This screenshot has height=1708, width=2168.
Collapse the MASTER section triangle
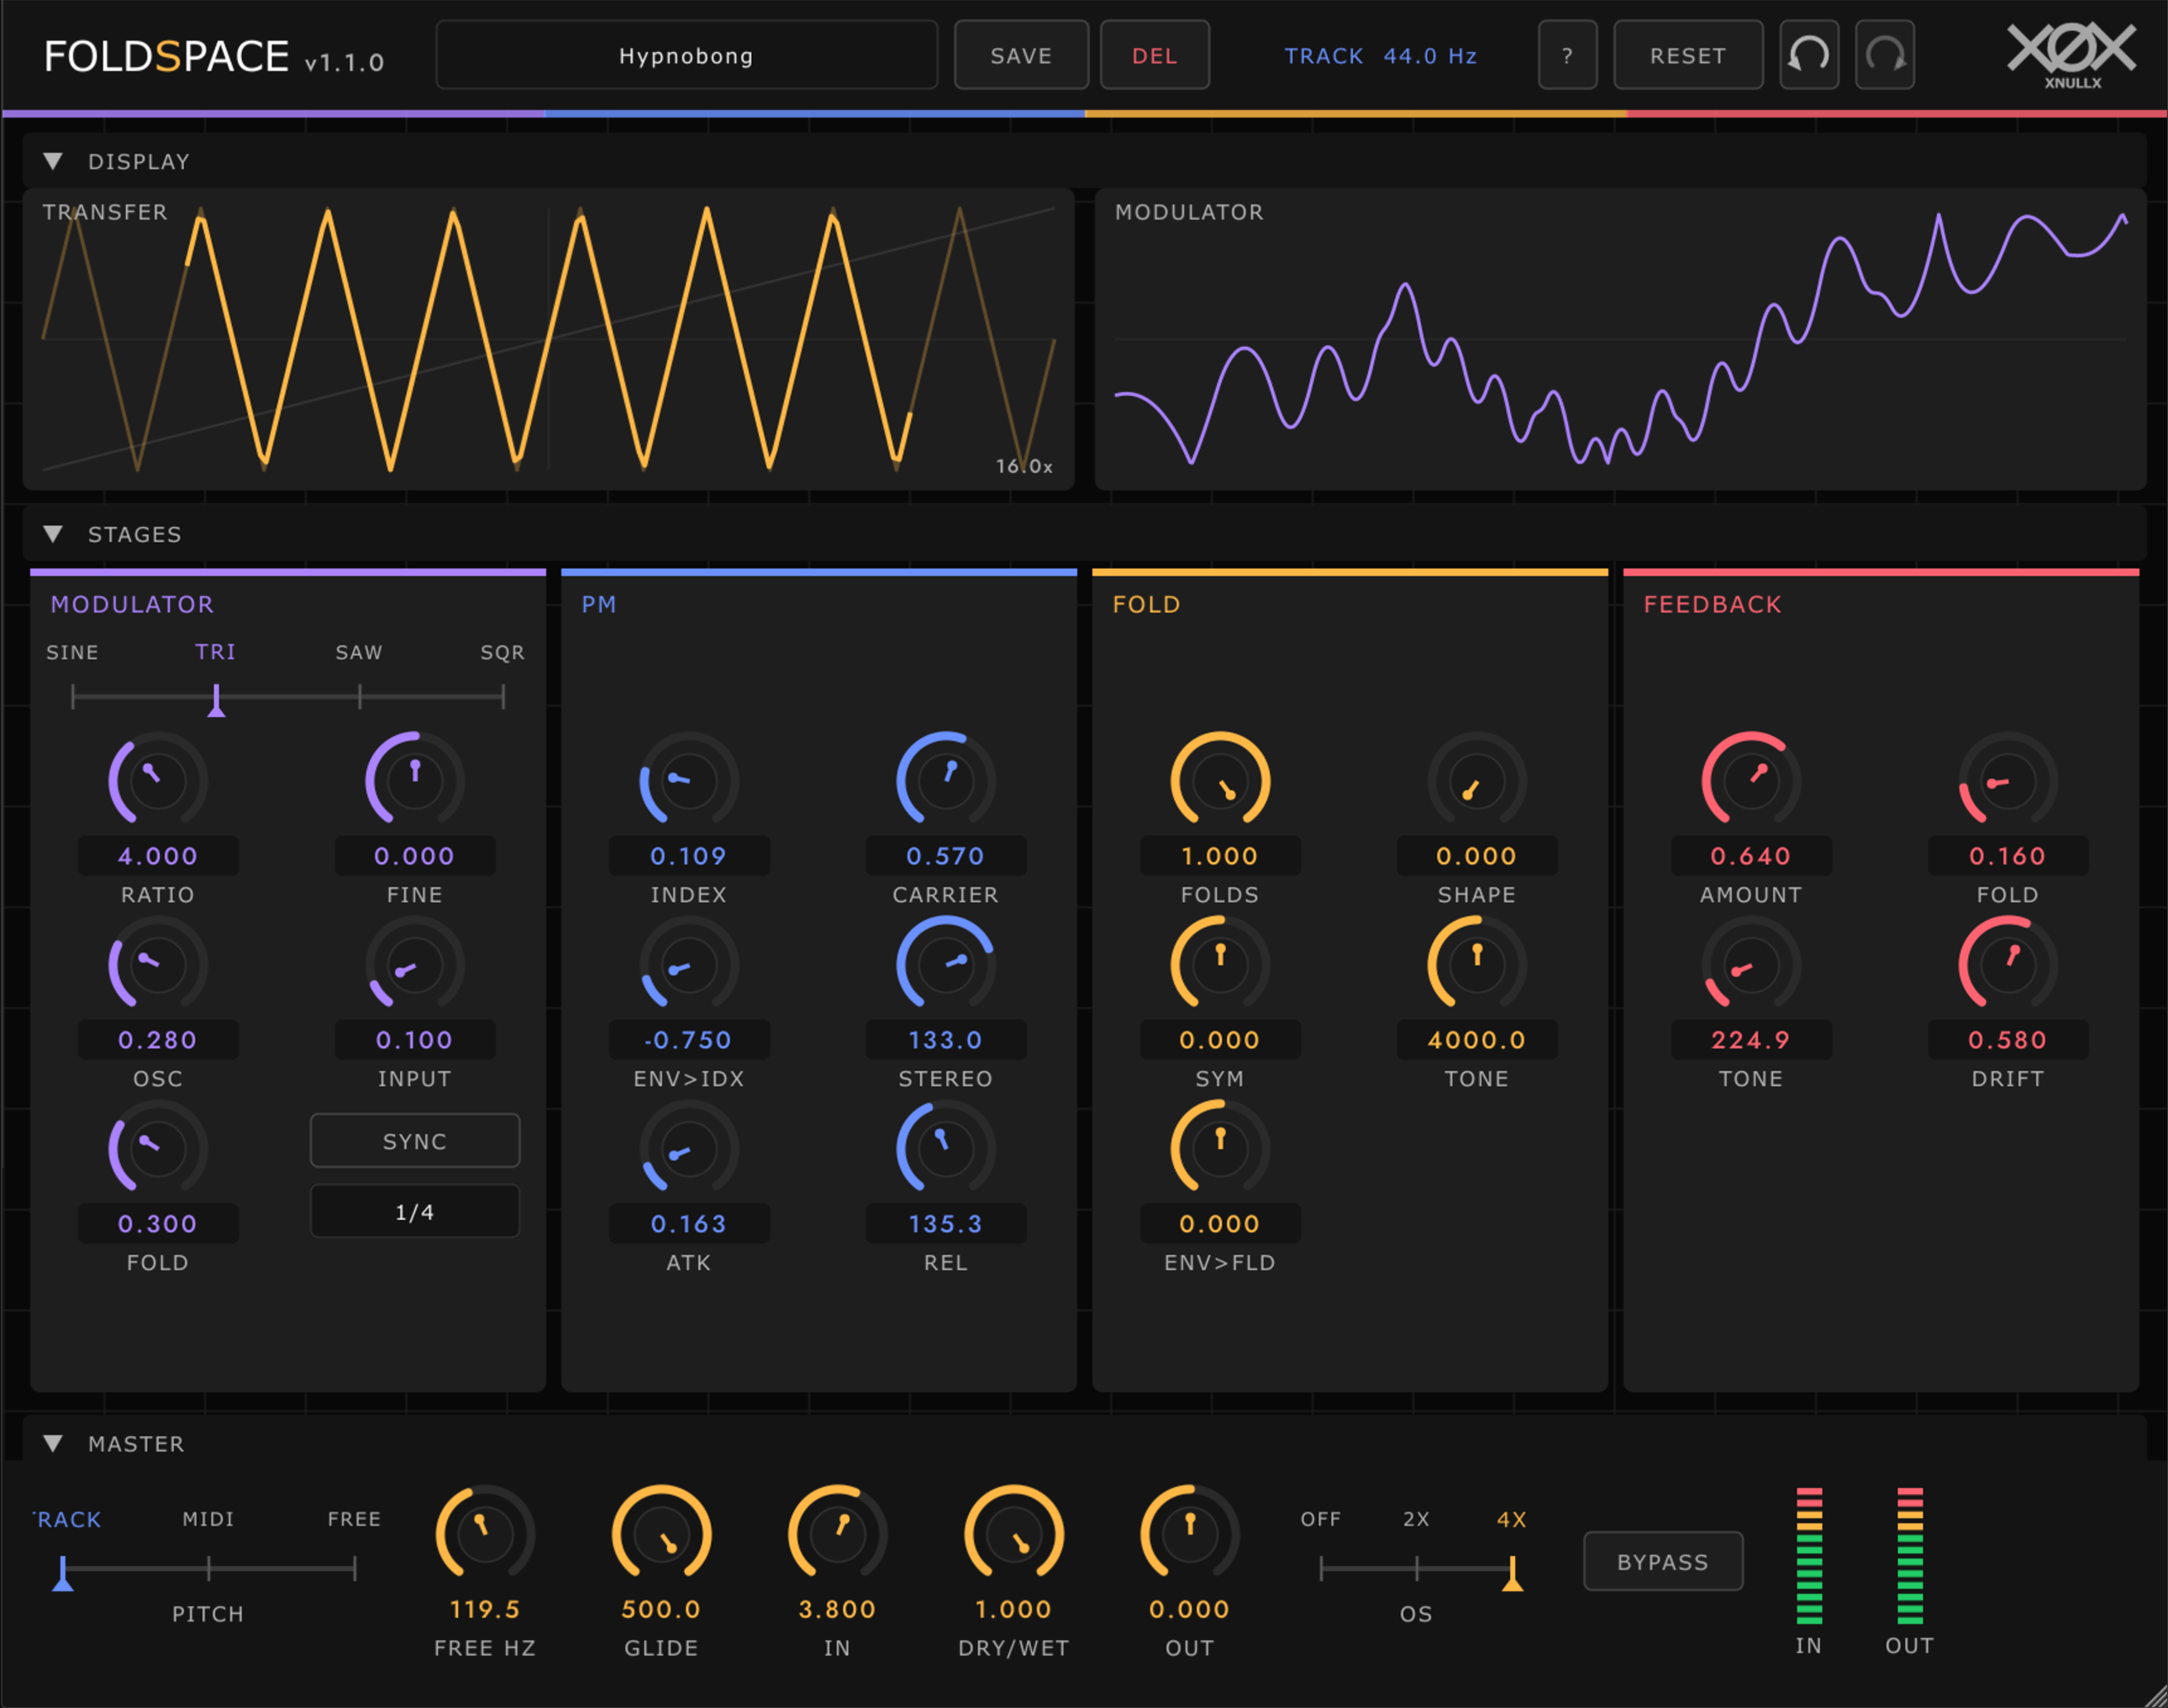[x=53, y=1443]
